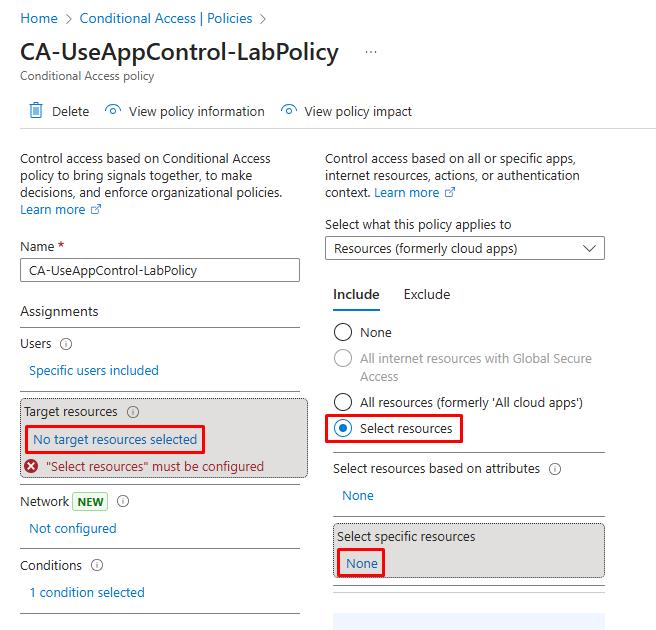Open the Specific users included link
The height and width of the screenshot is (630, 656).
(x=94, y=370)
